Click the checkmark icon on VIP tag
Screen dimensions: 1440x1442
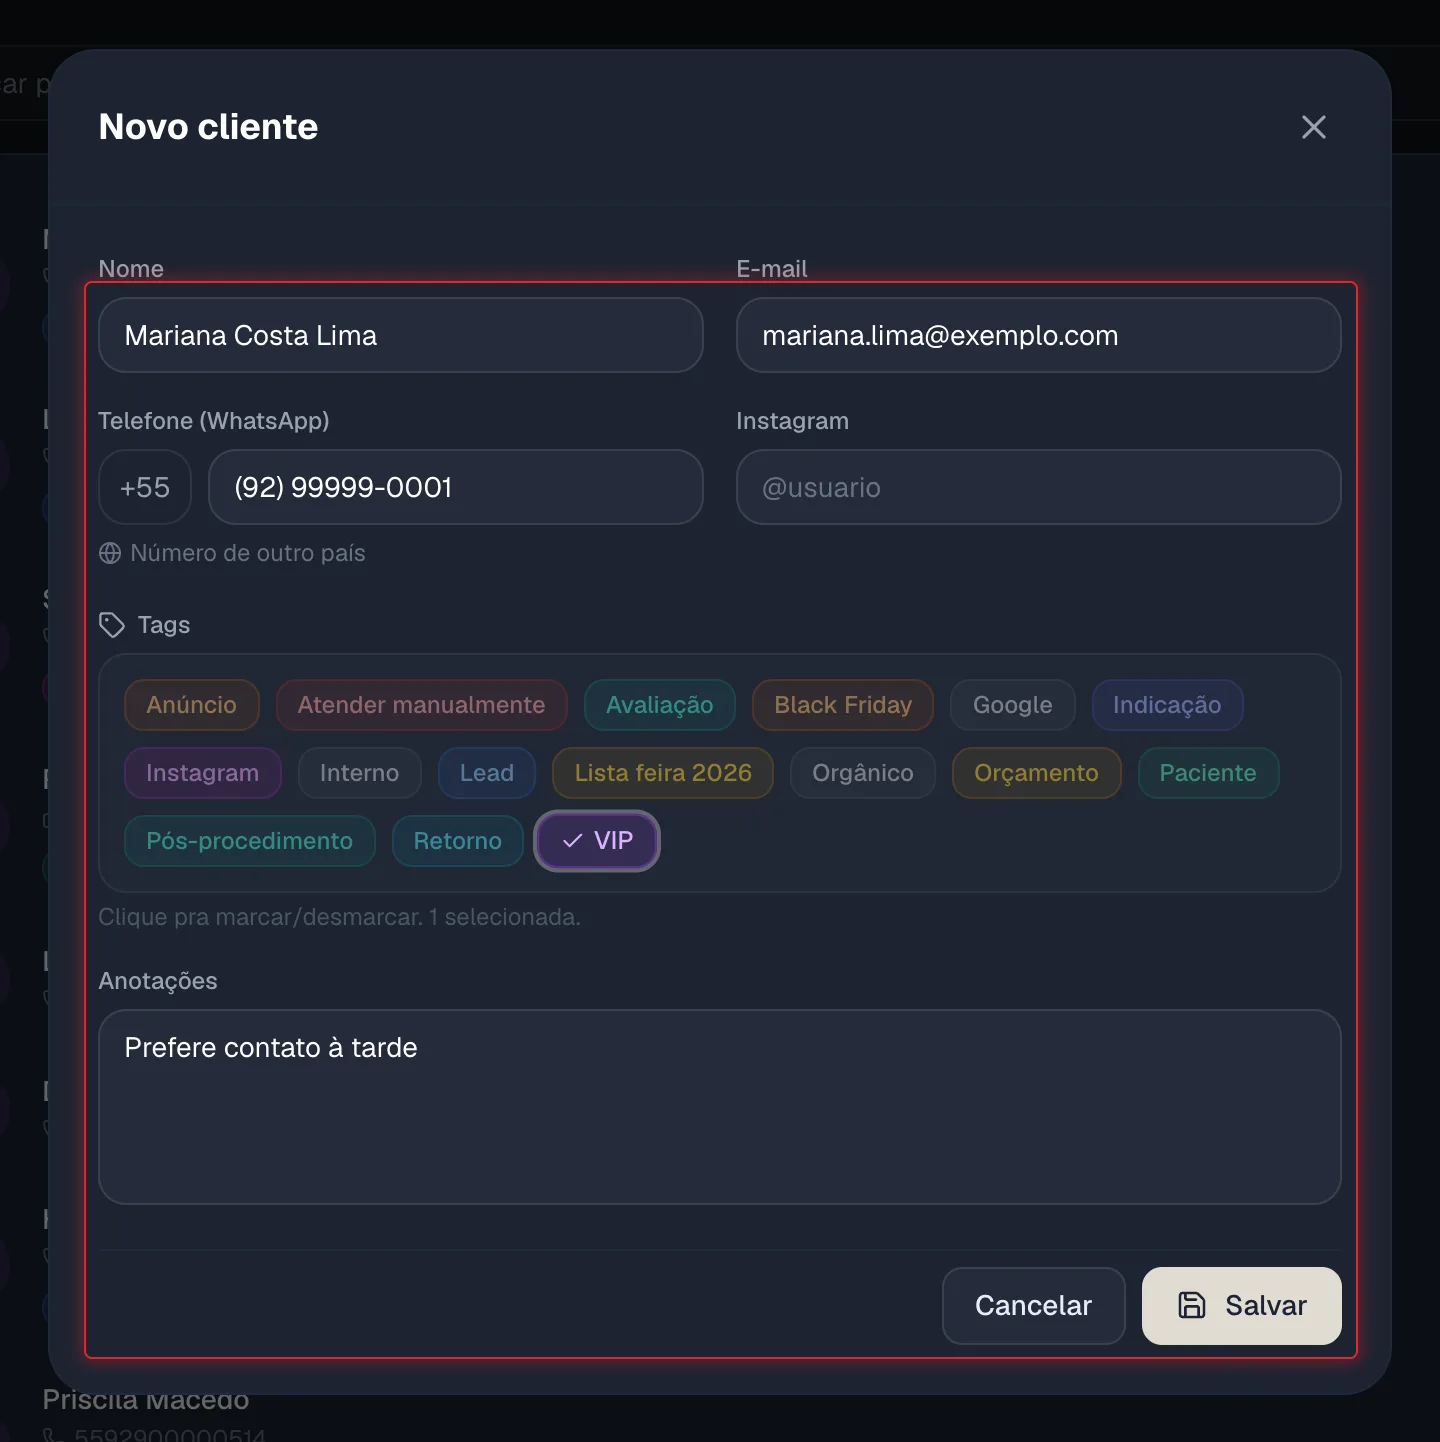573,841
